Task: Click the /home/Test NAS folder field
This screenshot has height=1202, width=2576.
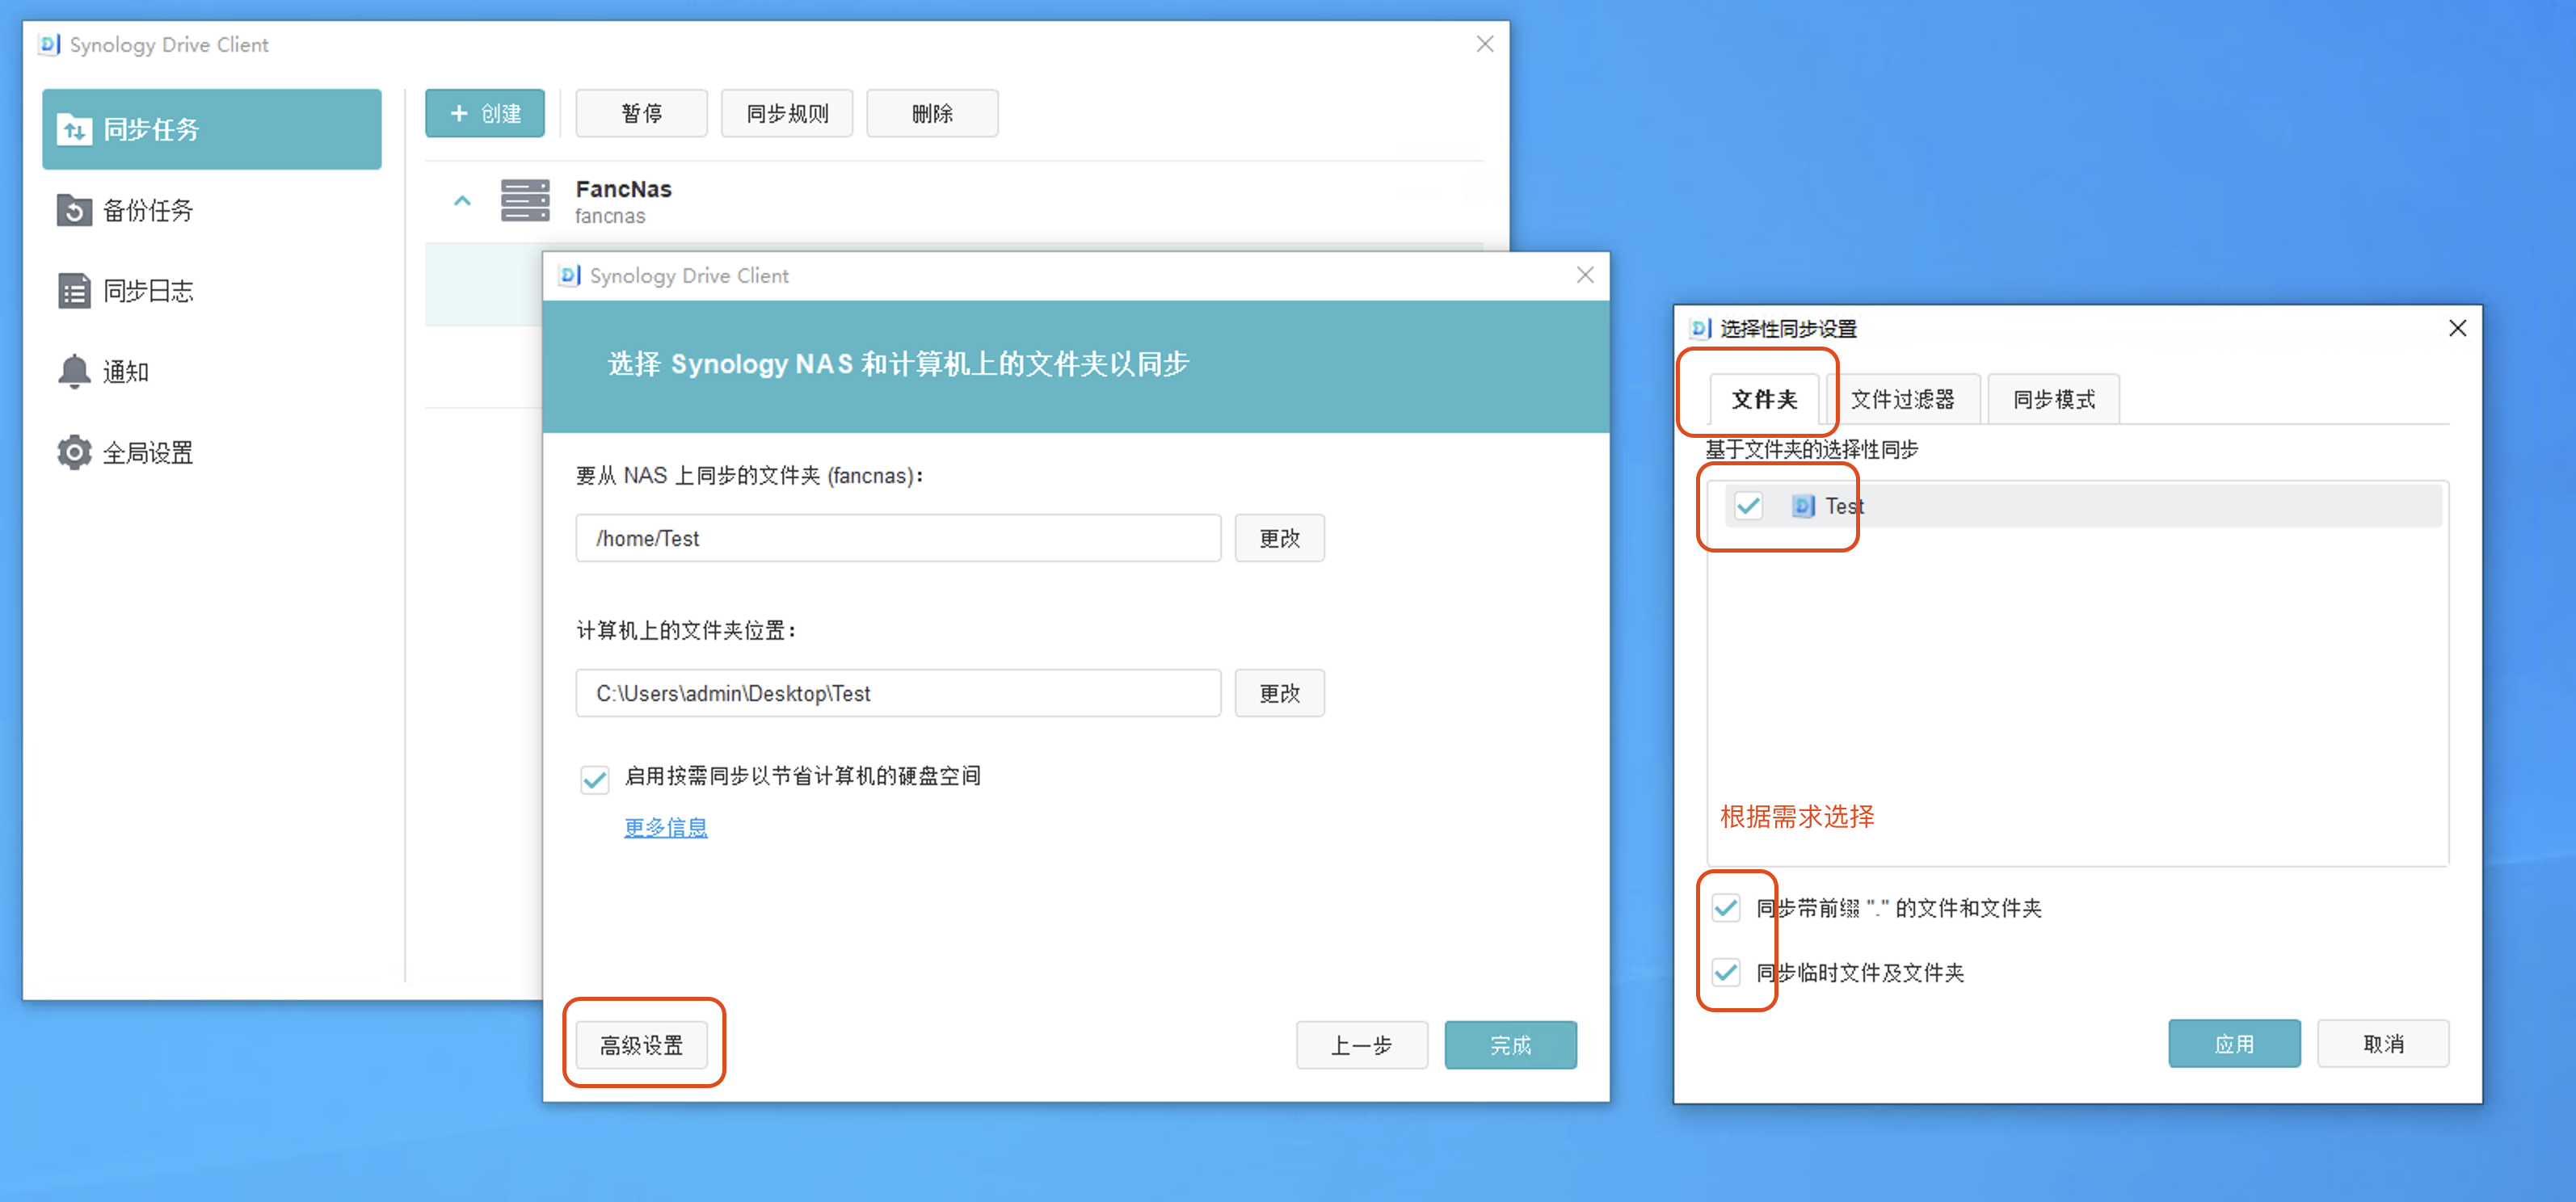Action: coord(898,538)
